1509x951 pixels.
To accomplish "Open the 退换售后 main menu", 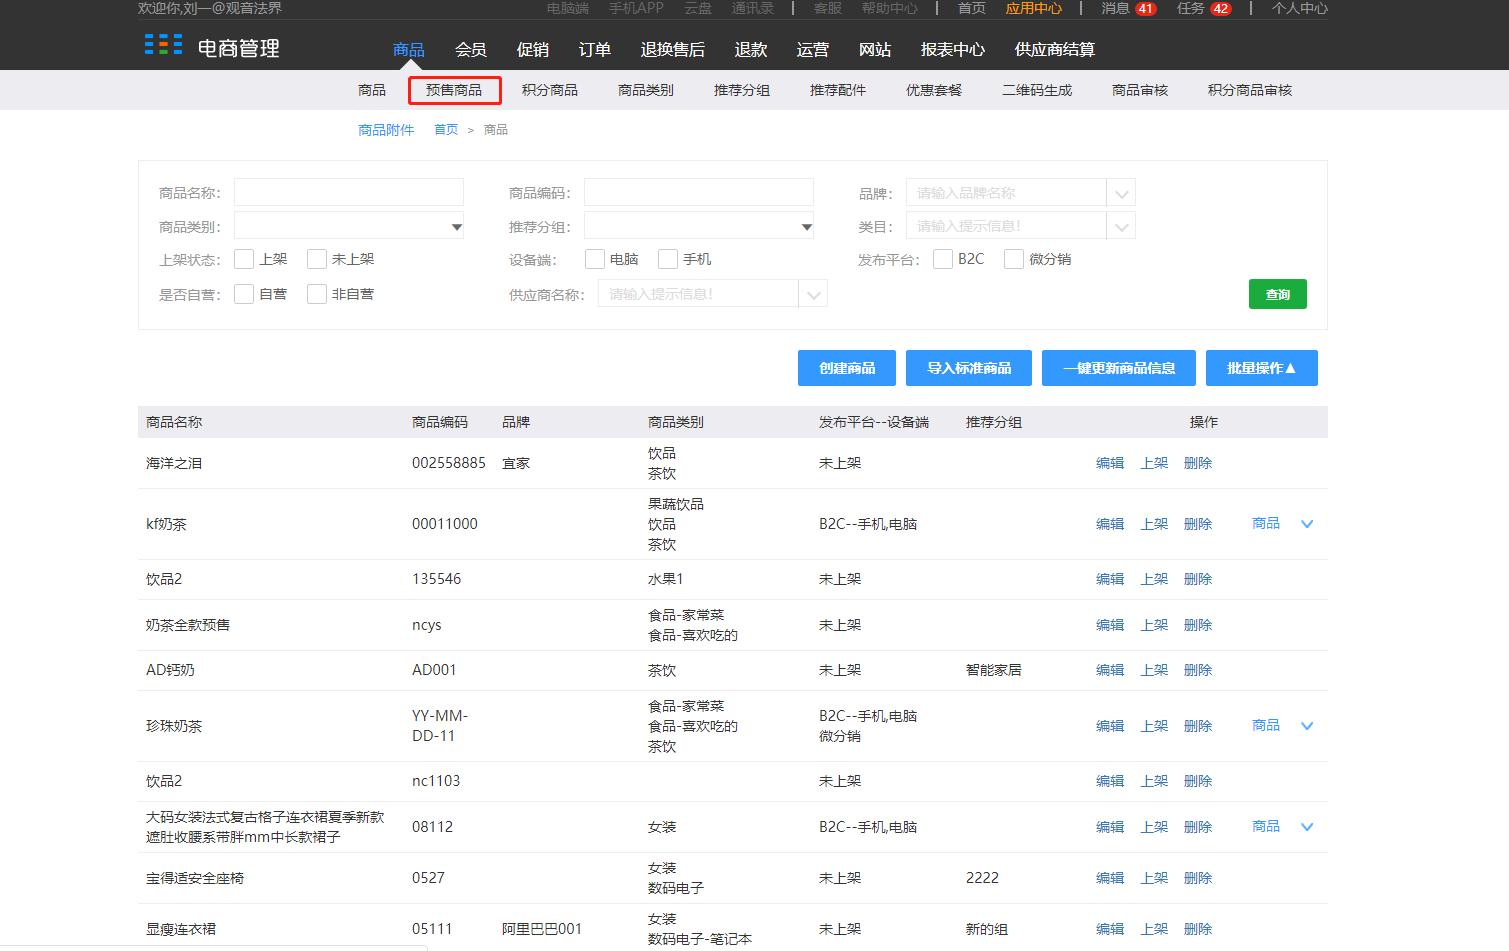I will [673, 50].
